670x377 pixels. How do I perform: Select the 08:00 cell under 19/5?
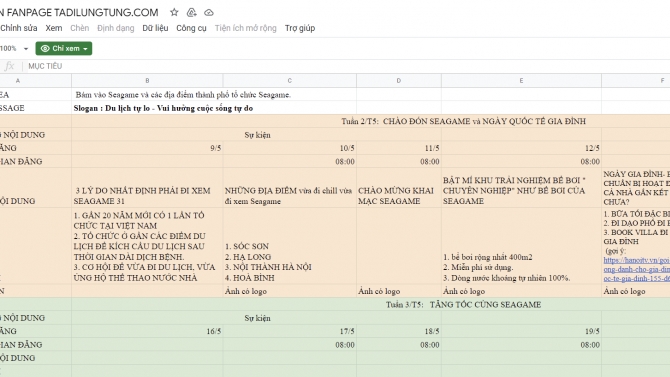pos(521,345)
